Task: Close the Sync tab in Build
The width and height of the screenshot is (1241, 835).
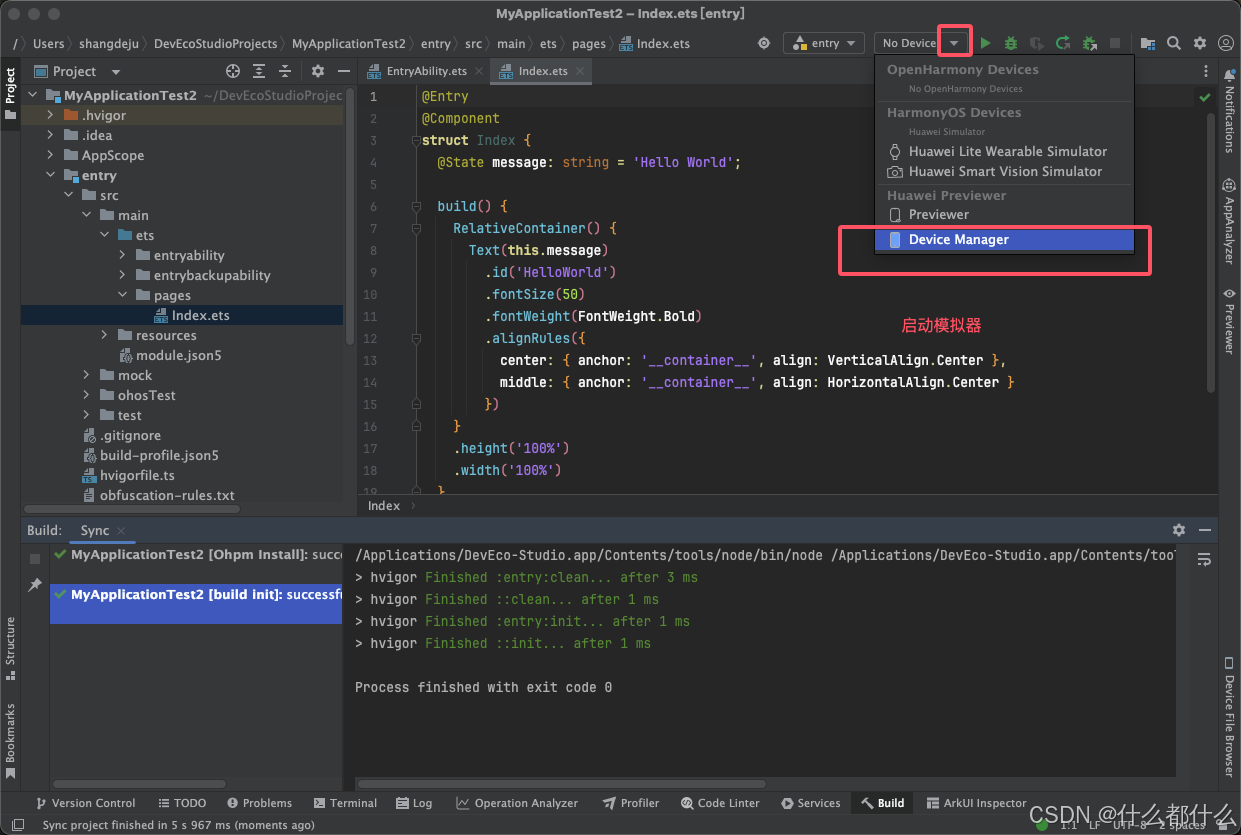Action: point(121,531)
